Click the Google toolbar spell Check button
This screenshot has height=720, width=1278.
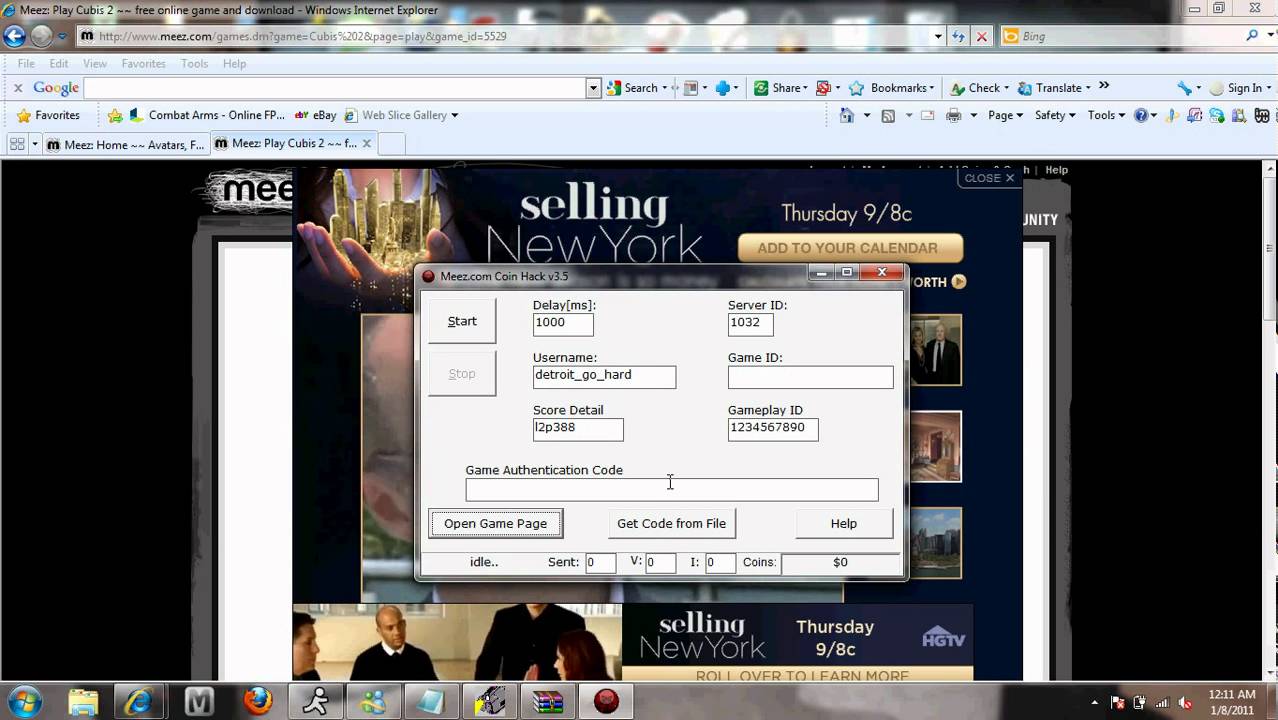(977, 88)
